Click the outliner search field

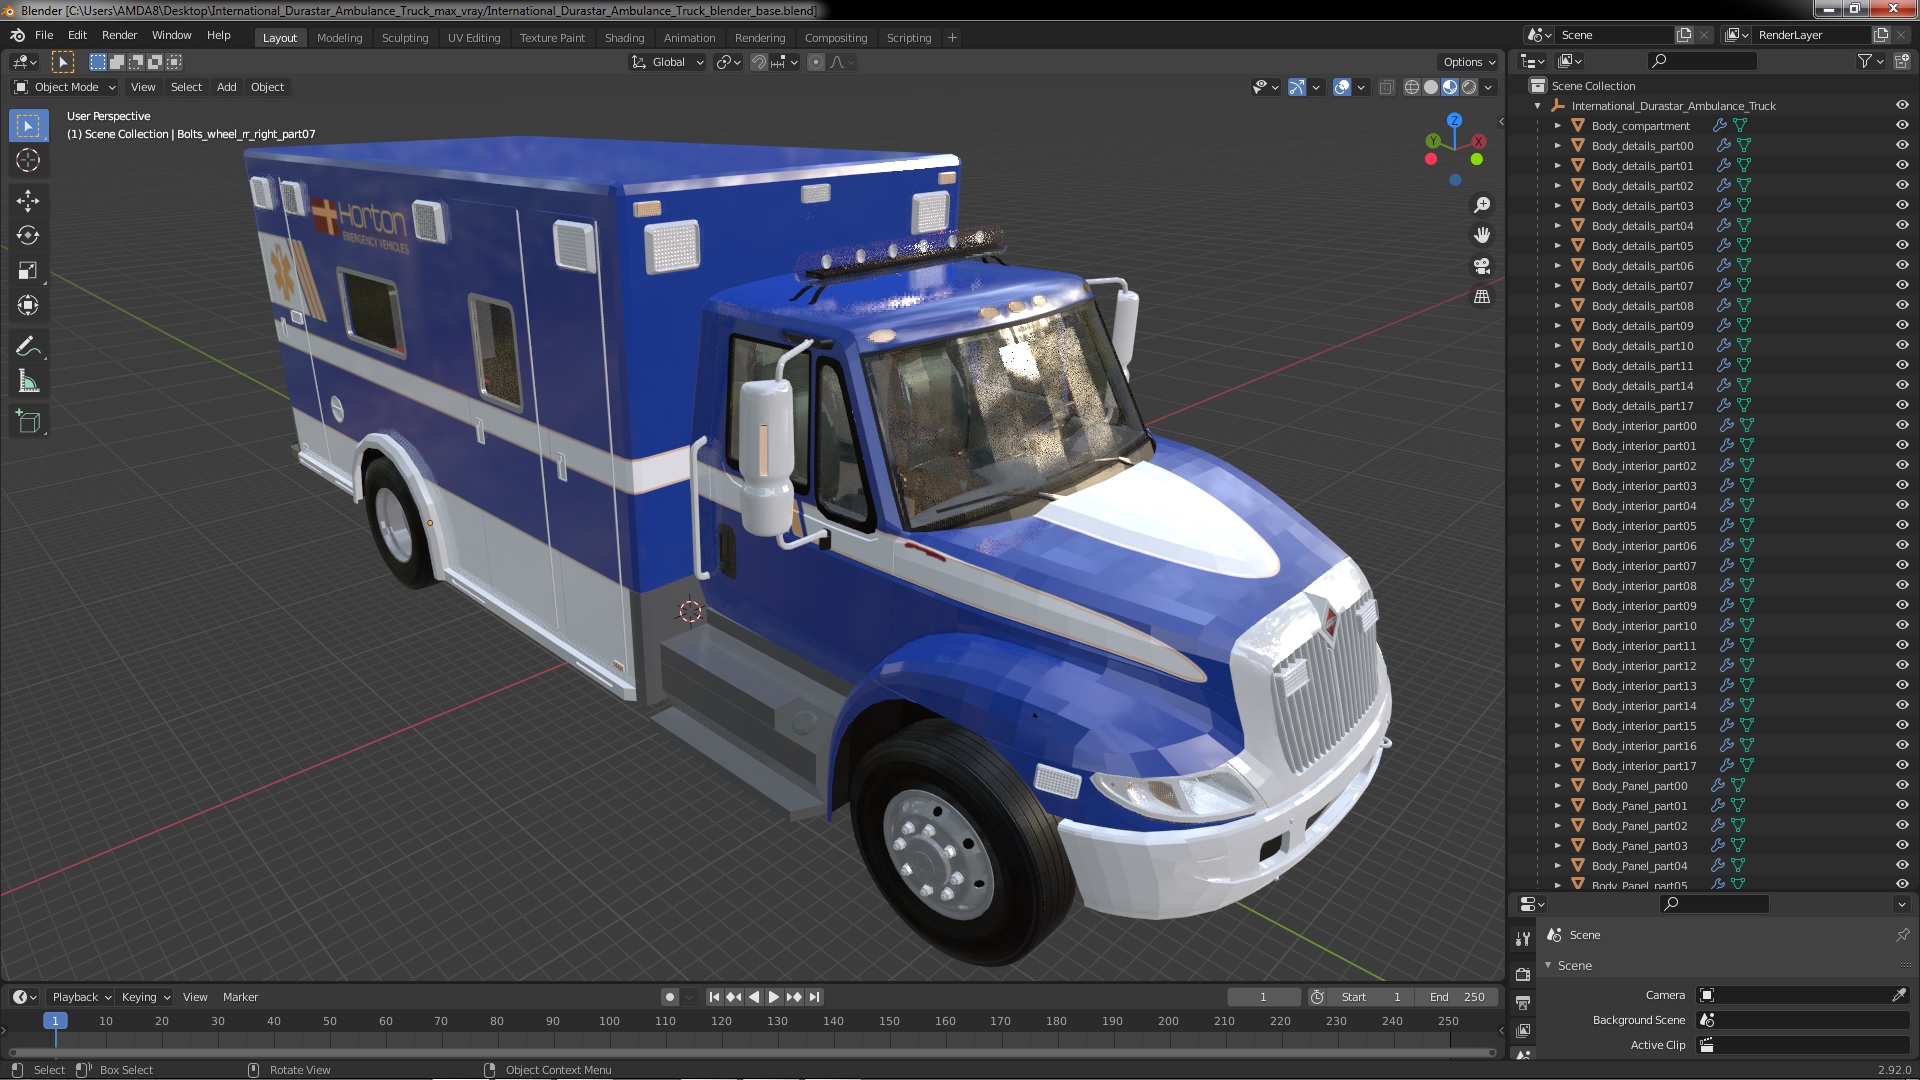click(x=1702, y=61)
